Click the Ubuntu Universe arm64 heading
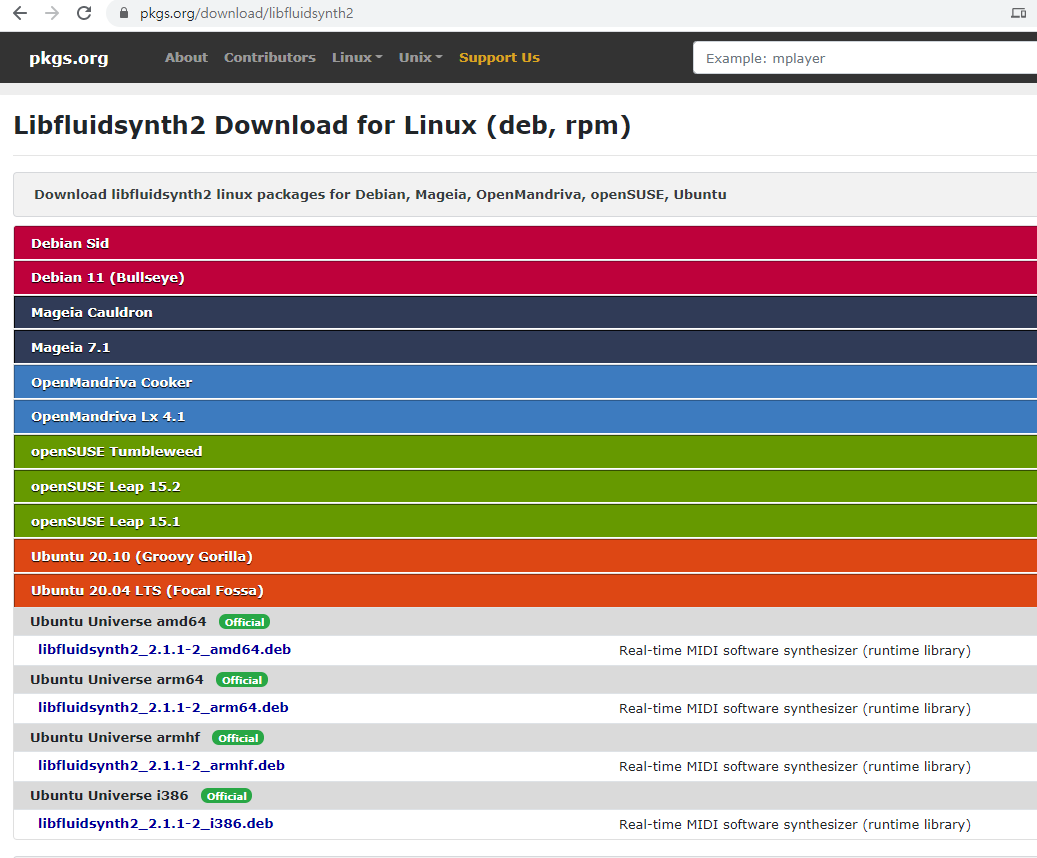This screenshot has width=1037, height=858. [x=117, y=679]
